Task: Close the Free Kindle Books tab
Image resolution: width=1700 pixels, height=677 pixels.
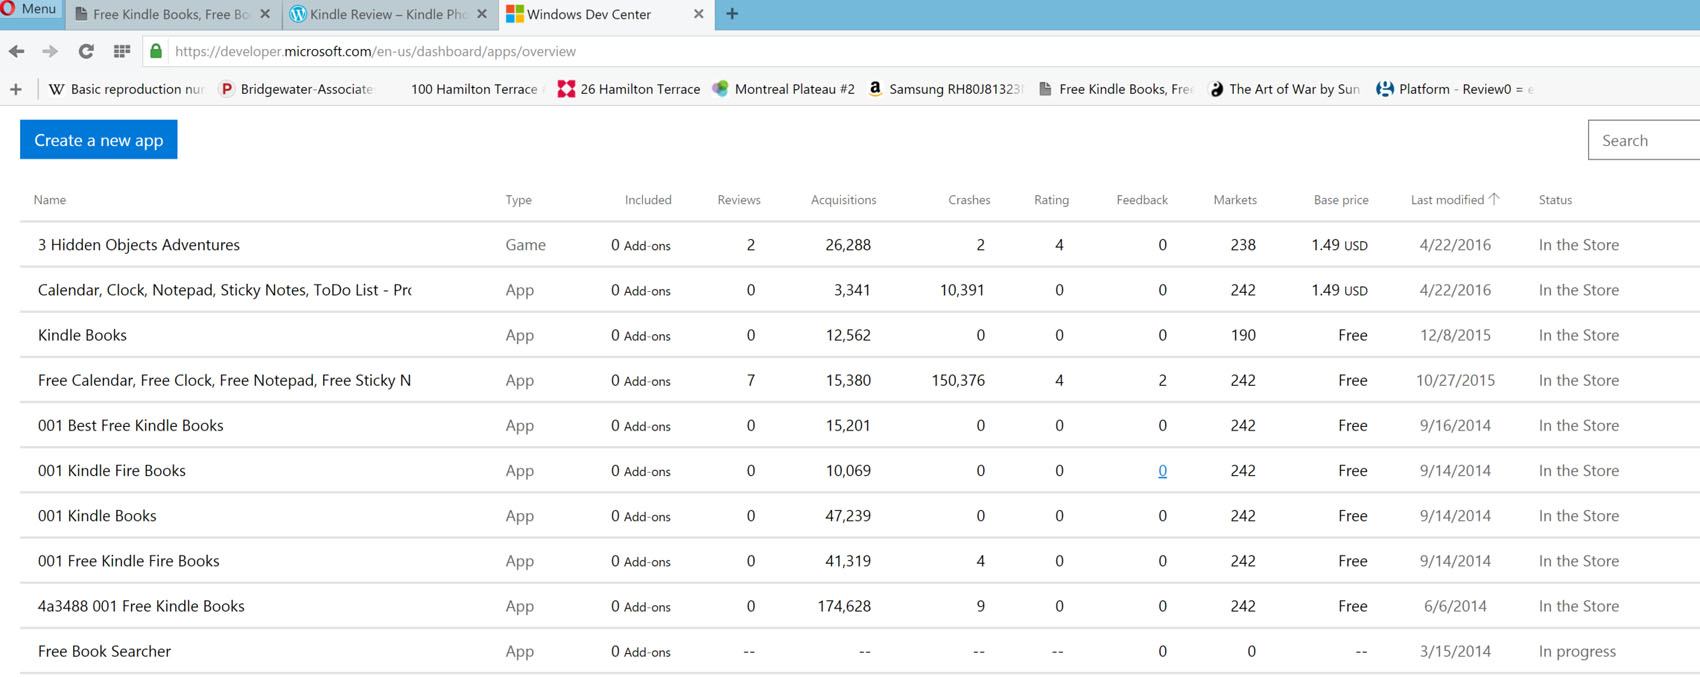Action: click(x=265, y=14)
